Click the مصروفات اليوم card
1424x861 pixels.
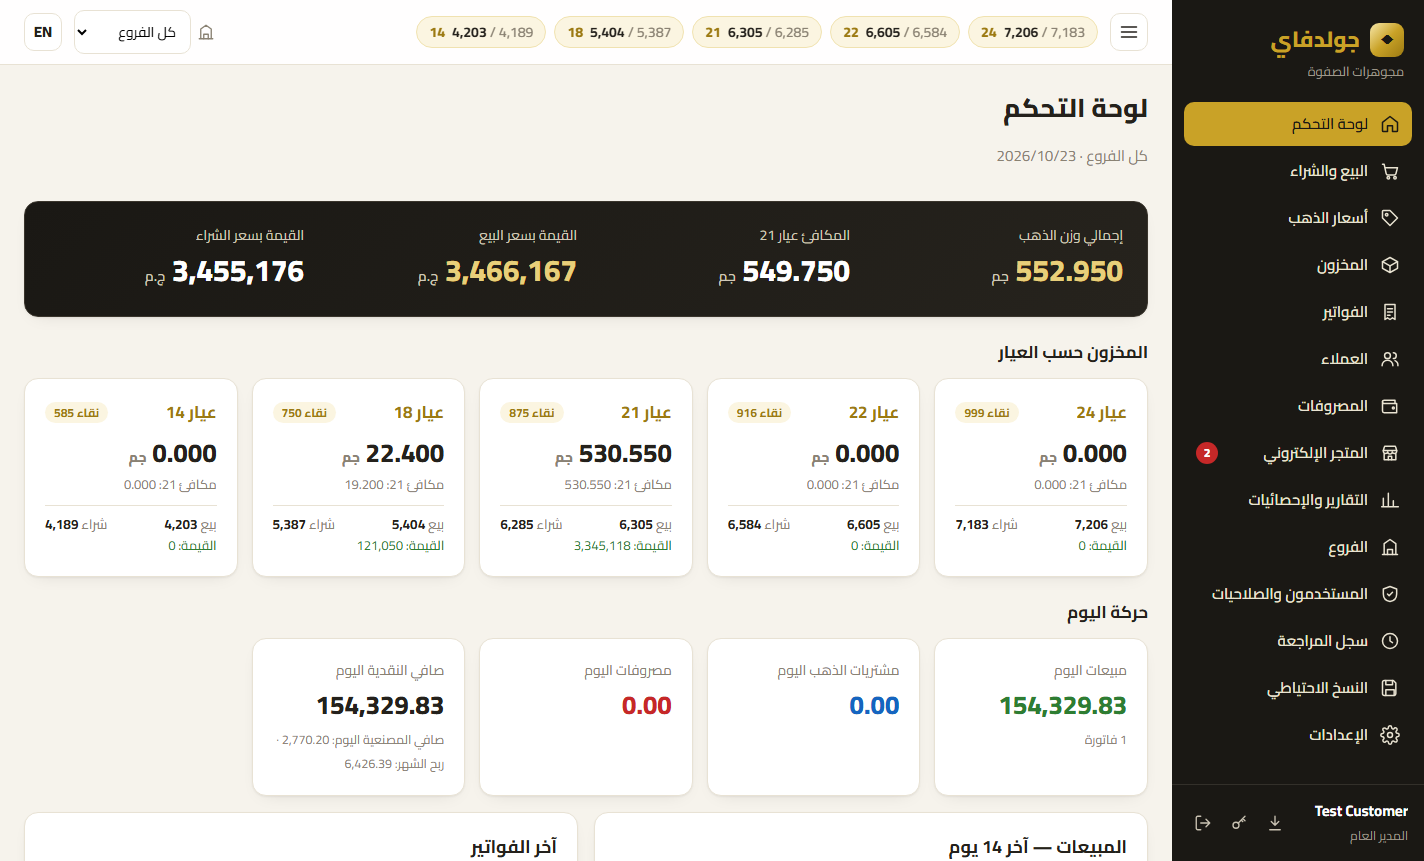586,718
